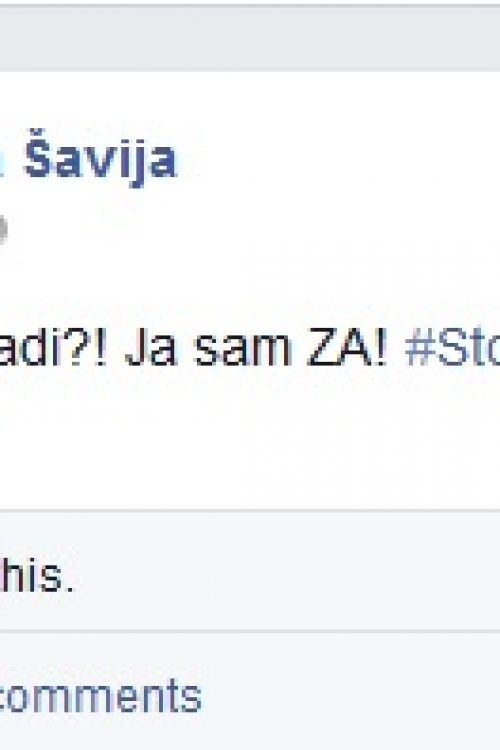The width and height of the screenshot is (500, 750).
Task: Click the gray privacy icon under the name
Action: tap(3, 230)
